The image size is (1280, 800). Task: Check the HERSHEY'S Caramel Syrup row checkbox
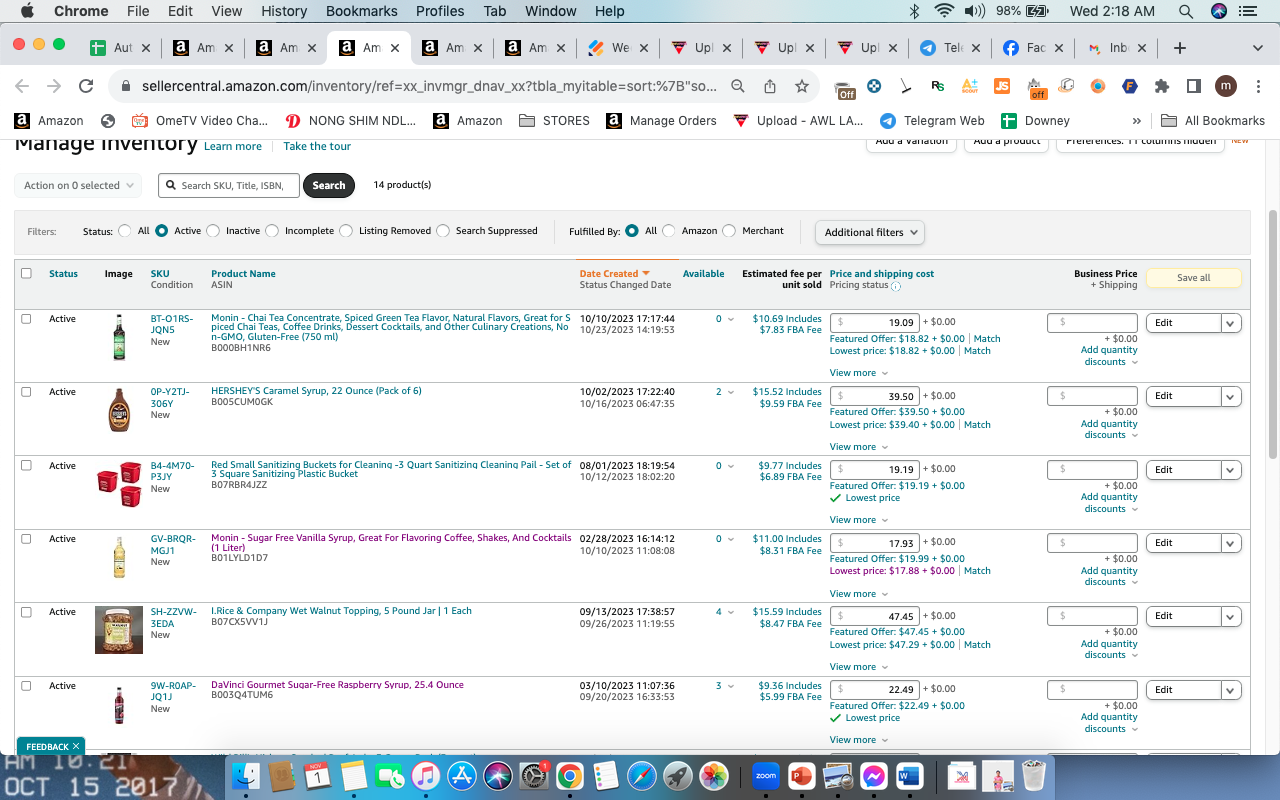click(x=26, y=392)
